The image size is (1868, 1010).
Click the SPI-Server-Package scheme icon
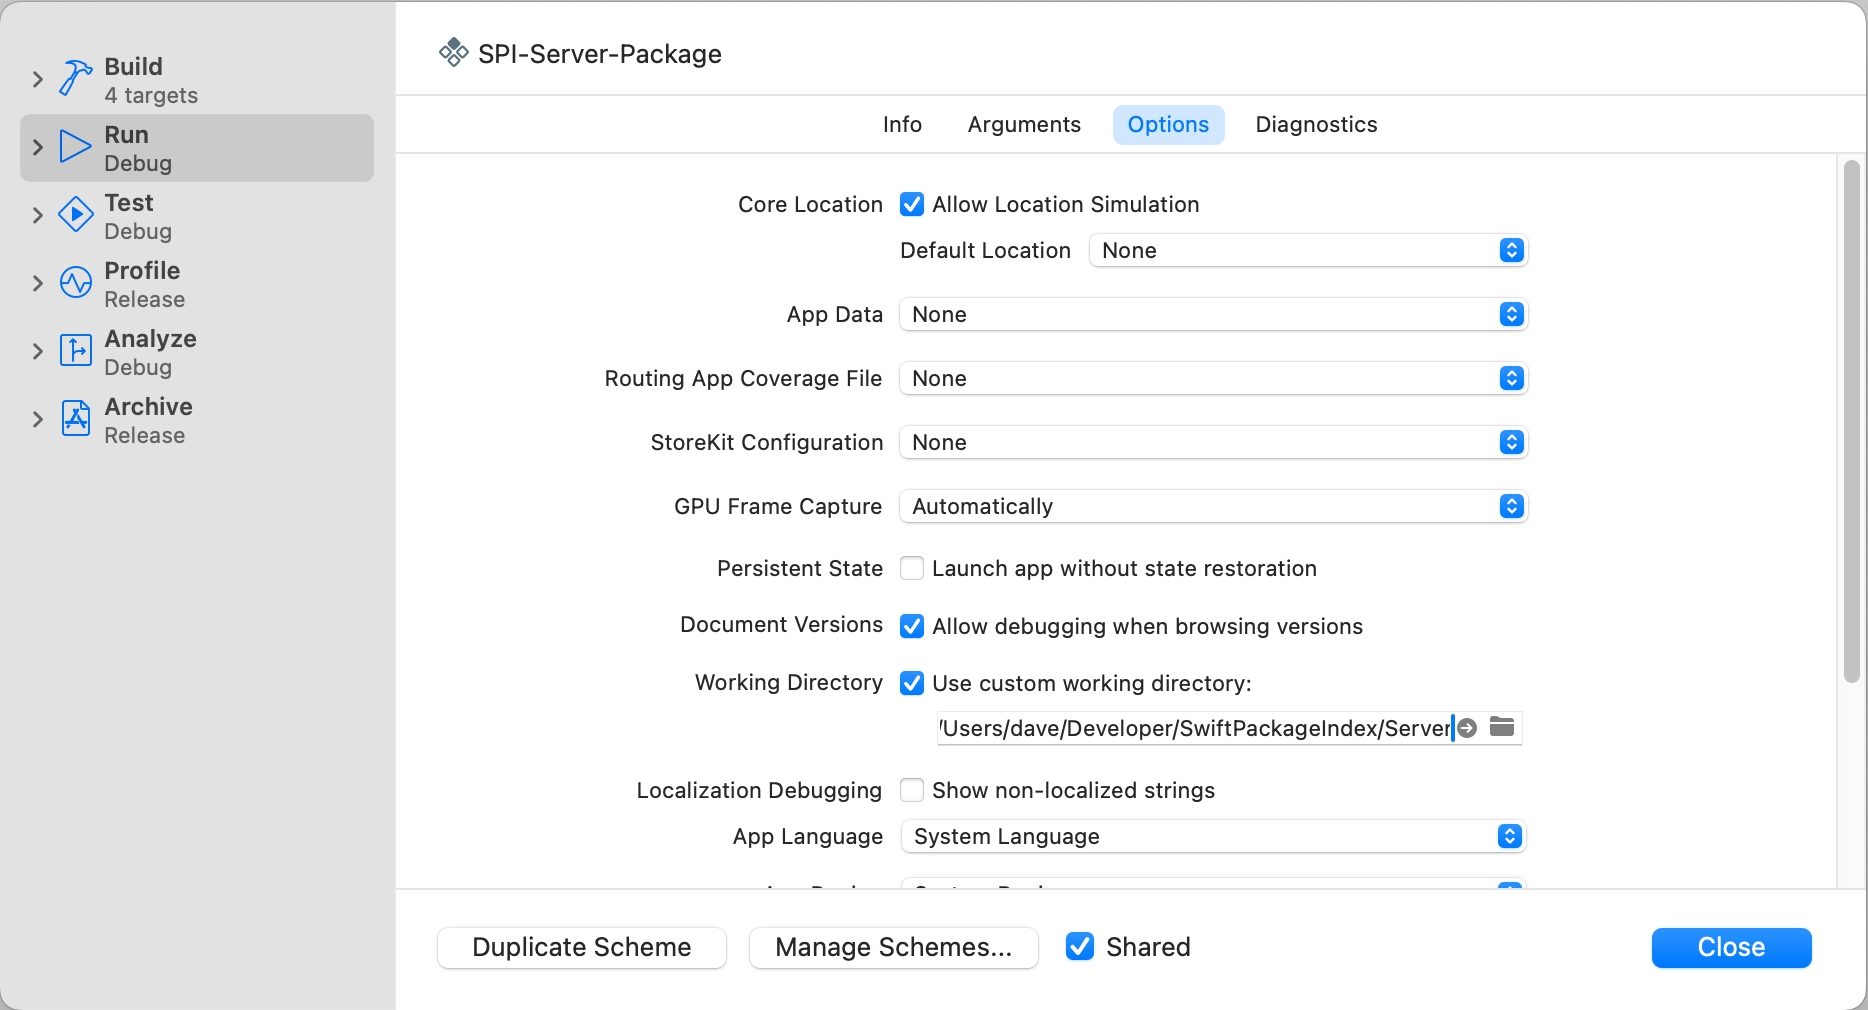pyautogui.click(x=454, y=53)
